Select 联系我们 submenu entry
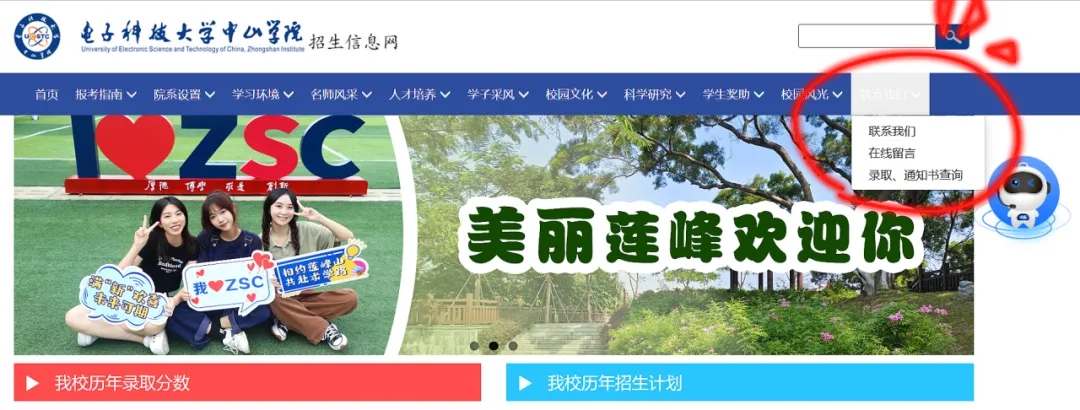Viewport: 1080px width, 410px height. (x=892, y=132)
